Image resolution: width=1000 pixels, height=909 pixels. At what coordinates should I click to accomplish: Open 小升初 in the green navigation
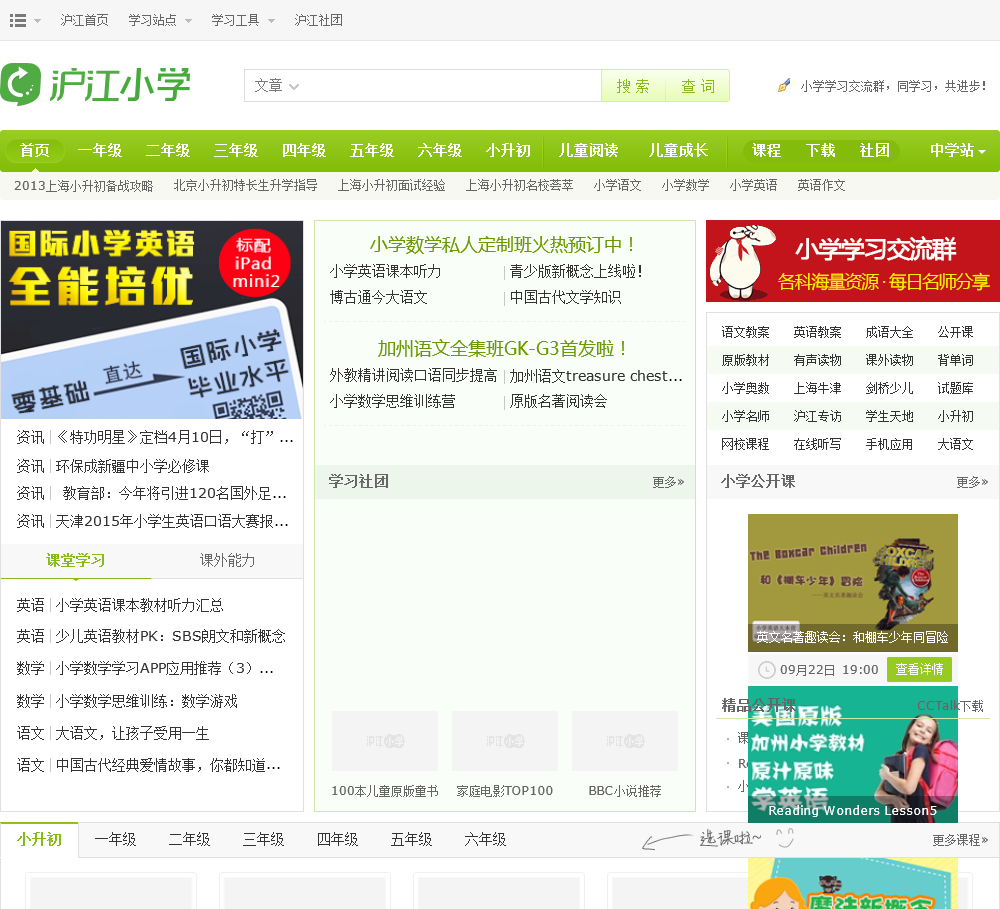[x=508, y=151]
